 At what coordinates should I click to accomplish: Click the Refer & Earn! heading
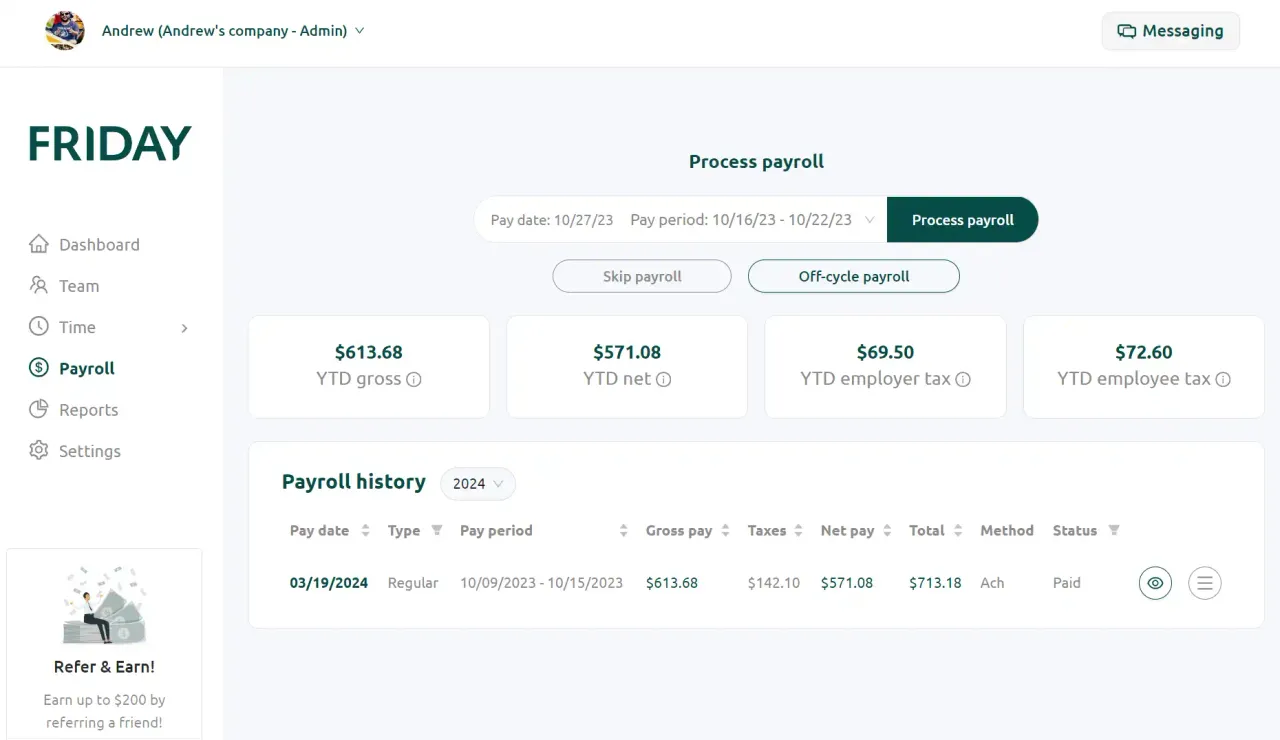pyautogui.click(x=105, y=667)
